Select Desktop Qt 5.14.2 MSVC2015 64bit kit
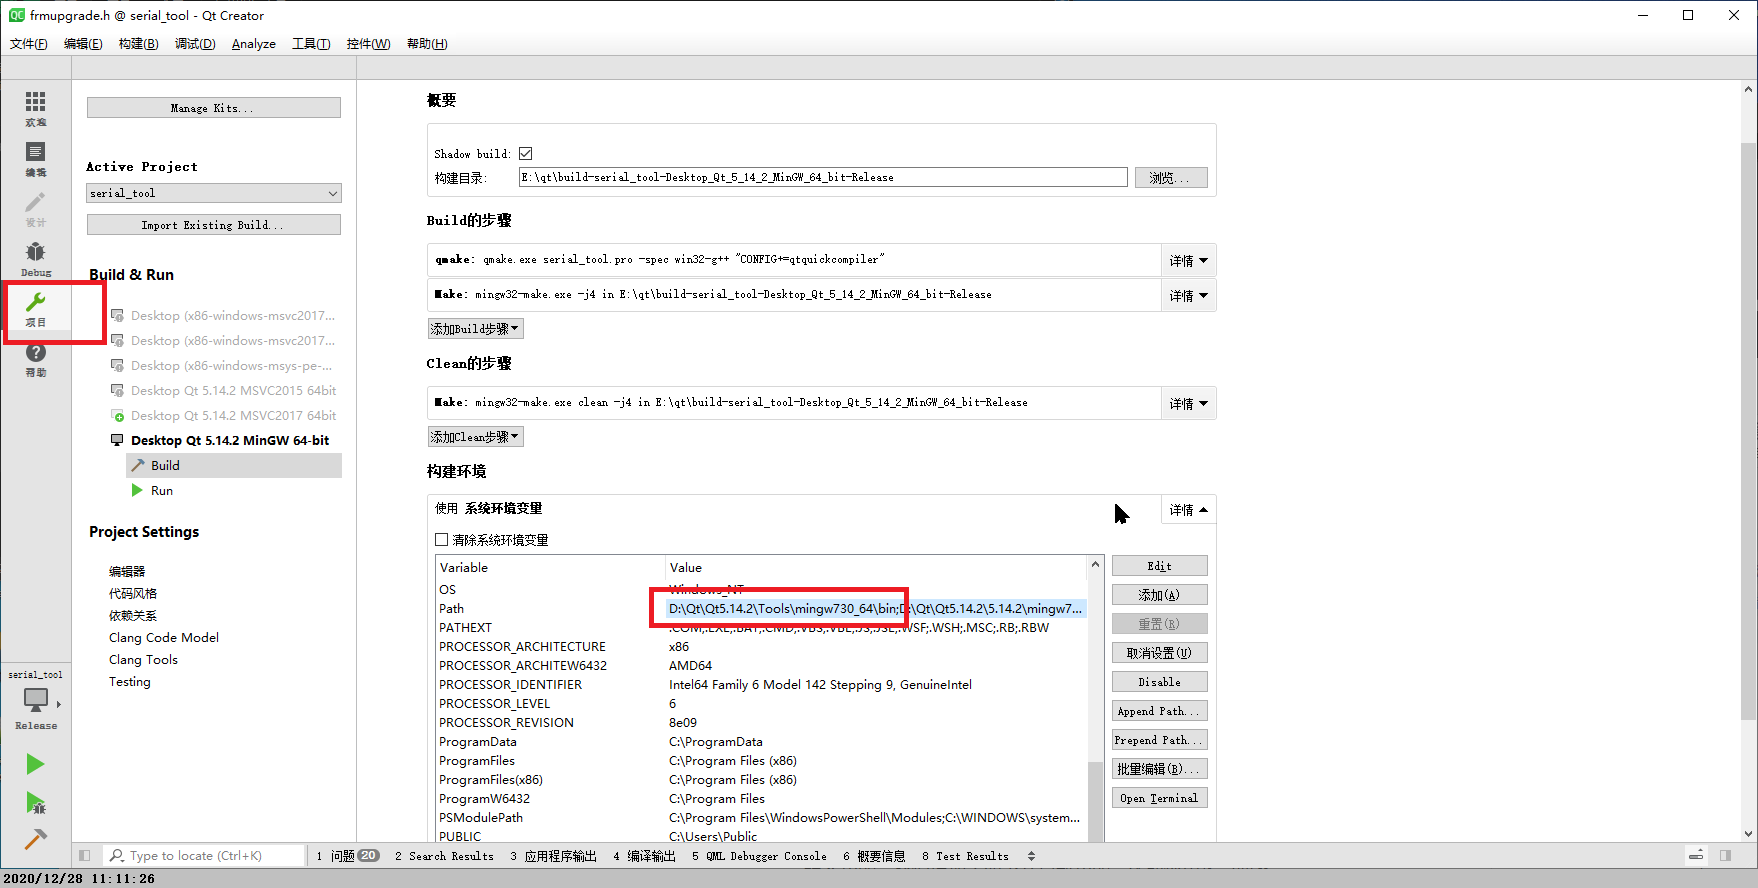 tap(223, 390)
